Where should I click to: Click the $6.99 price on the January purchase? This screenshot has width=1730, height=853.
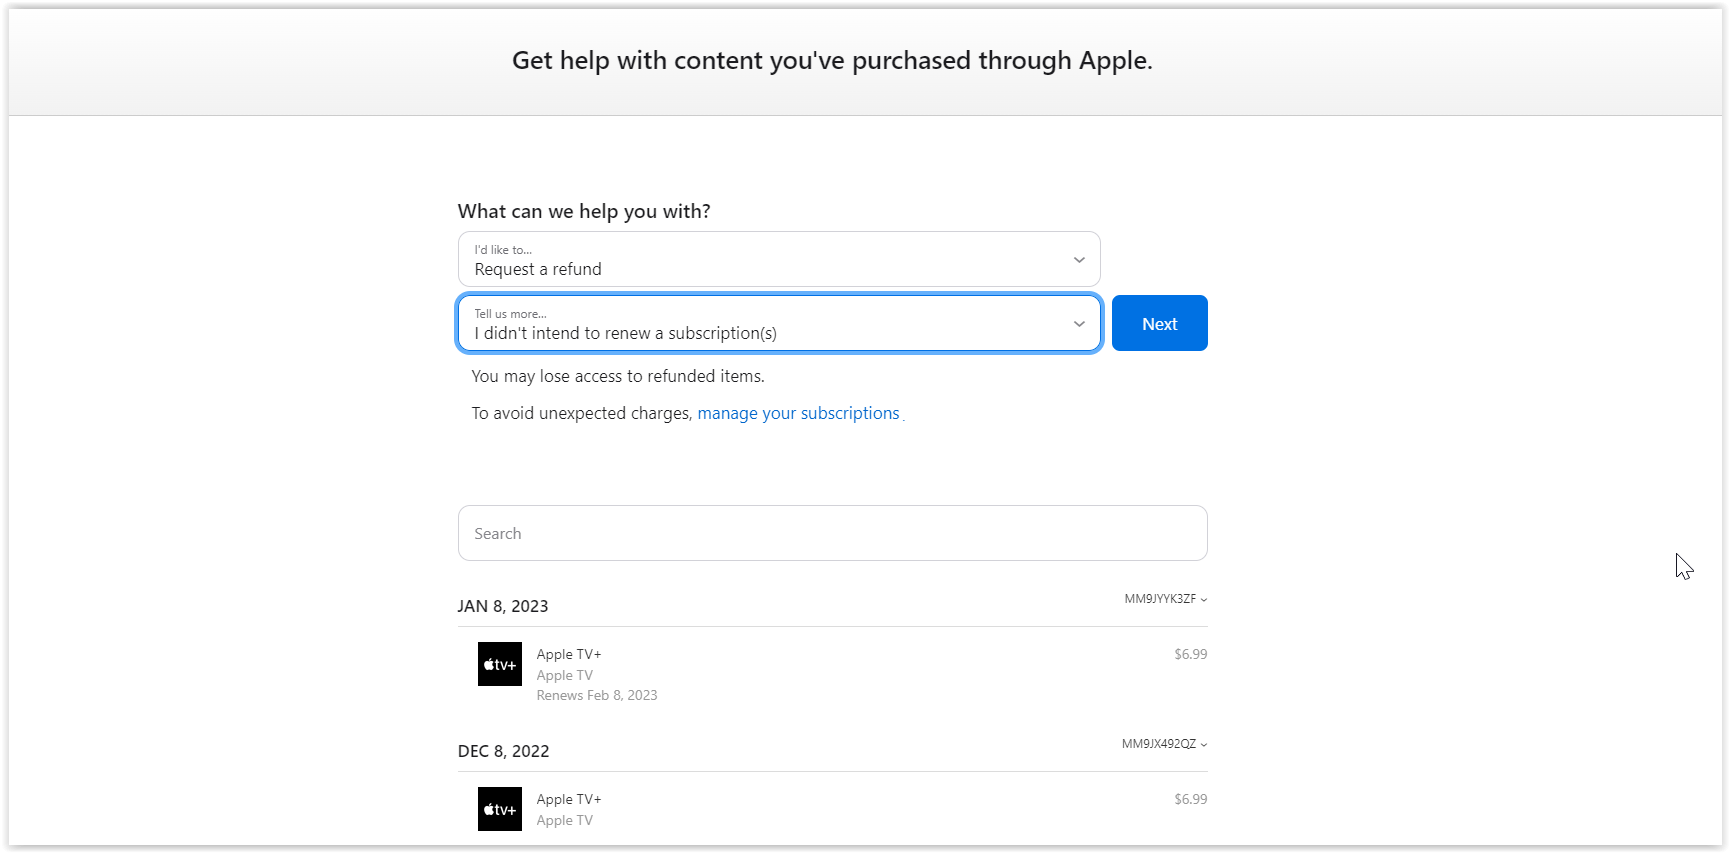coord(1191,653)
